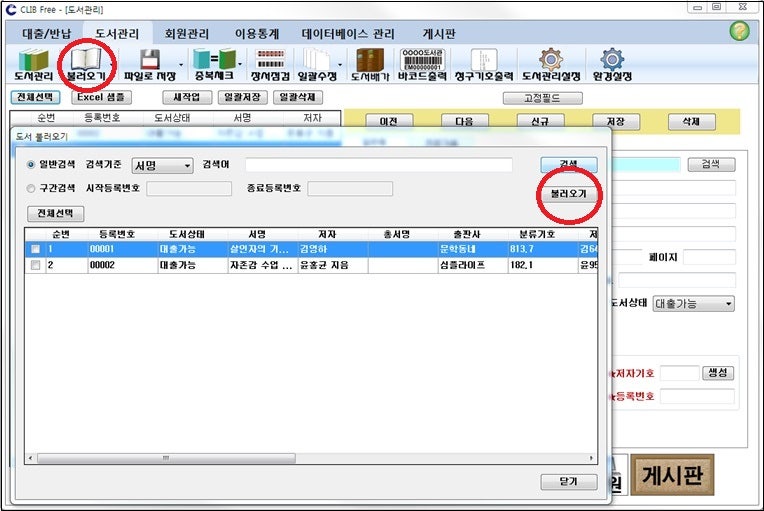Click the 다음 button
This screenshot has width=764, height=511.
[x=464, y=121]
